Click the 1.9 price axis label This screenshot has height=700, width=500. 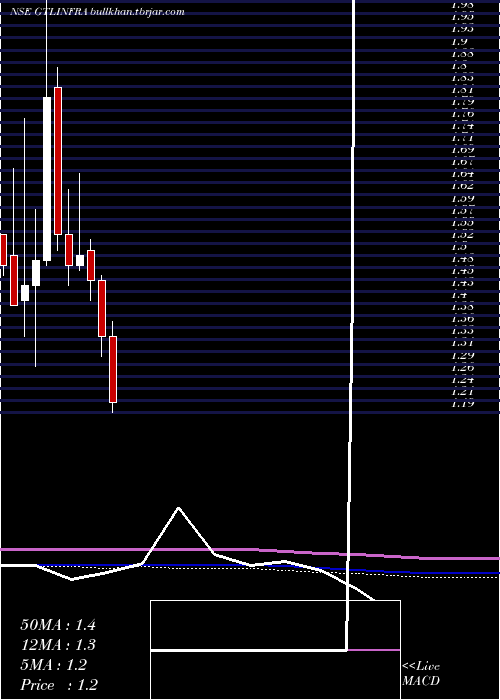[x=460, y=42]
